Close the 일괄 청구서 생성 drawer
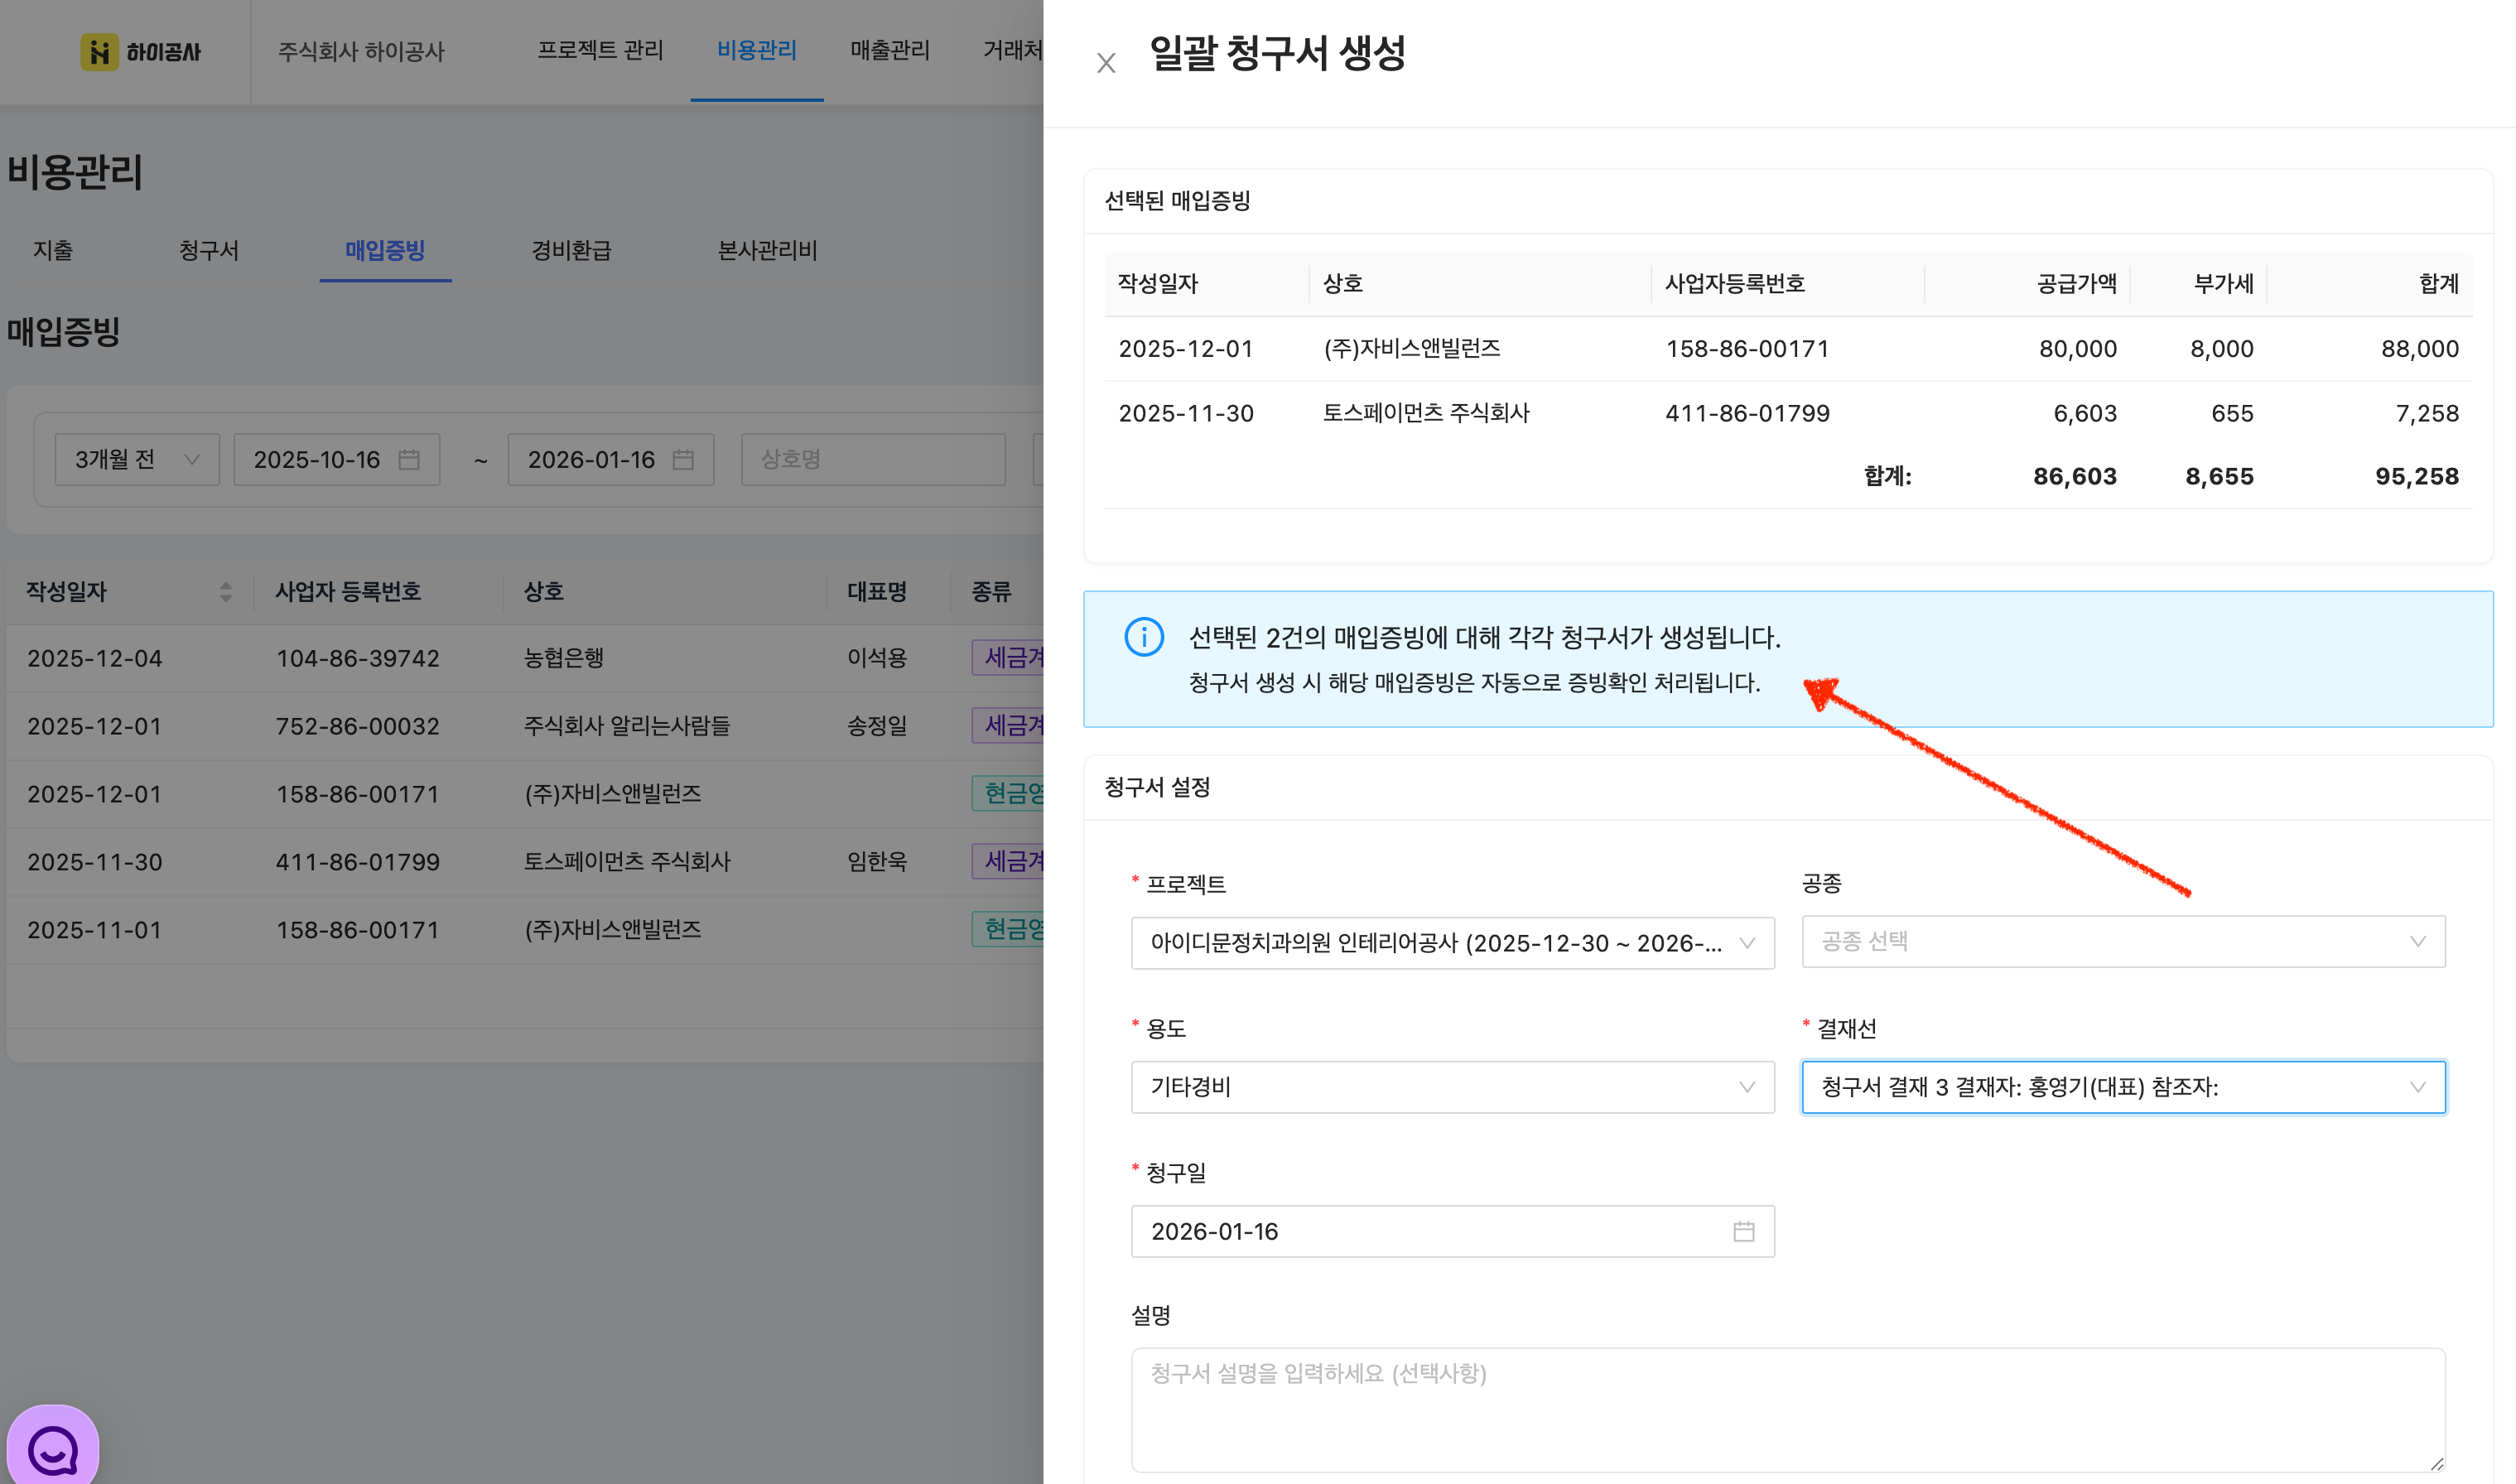The width and height of the screenshot is (2516, 1484). click(x=1105, y=63)
